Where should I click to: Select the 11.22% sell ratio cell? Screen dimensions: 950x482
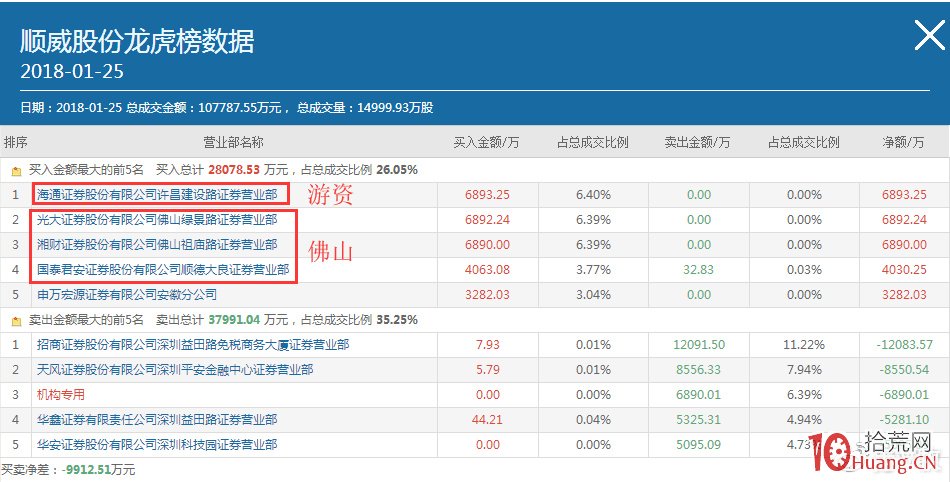coord(804,345)
